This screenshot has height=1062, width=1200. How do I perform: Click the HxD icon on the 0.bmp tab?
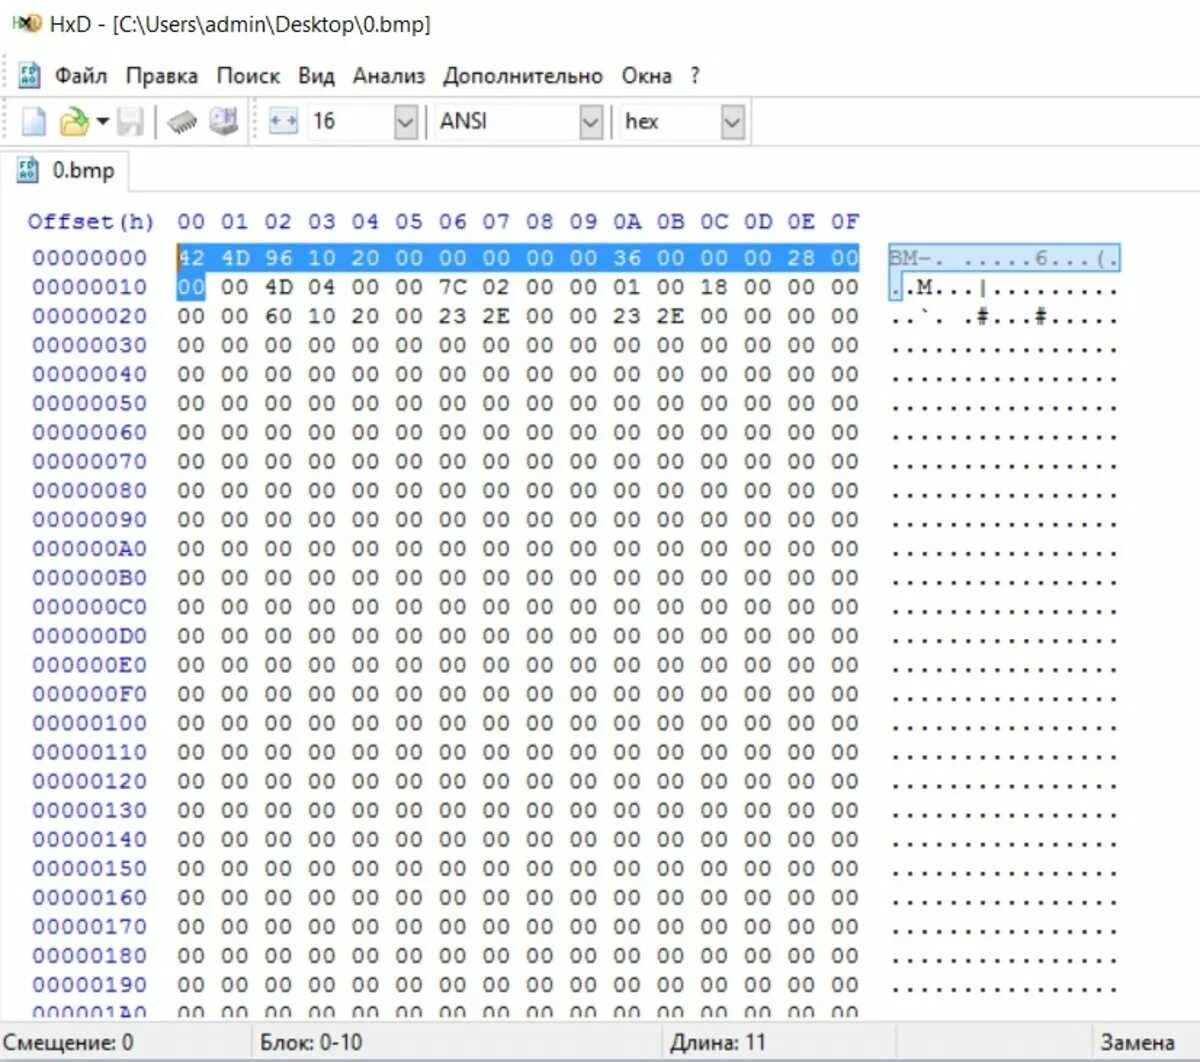point(27,170)
